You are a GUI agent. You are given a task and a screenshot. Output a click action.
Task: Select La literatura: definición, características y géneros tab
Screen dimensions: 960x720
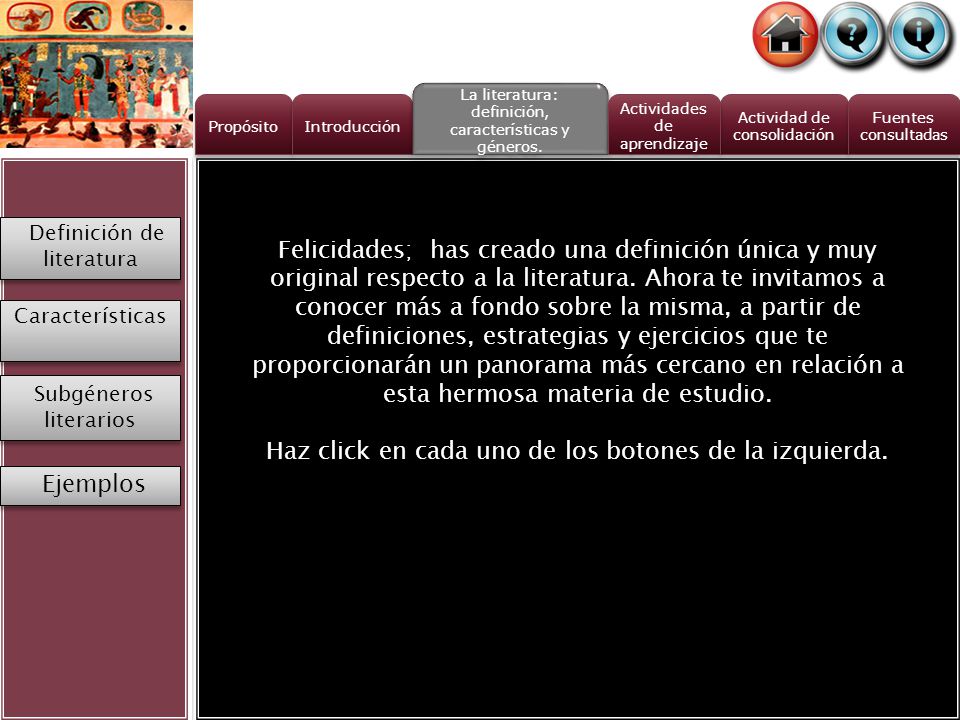point(510,119)
